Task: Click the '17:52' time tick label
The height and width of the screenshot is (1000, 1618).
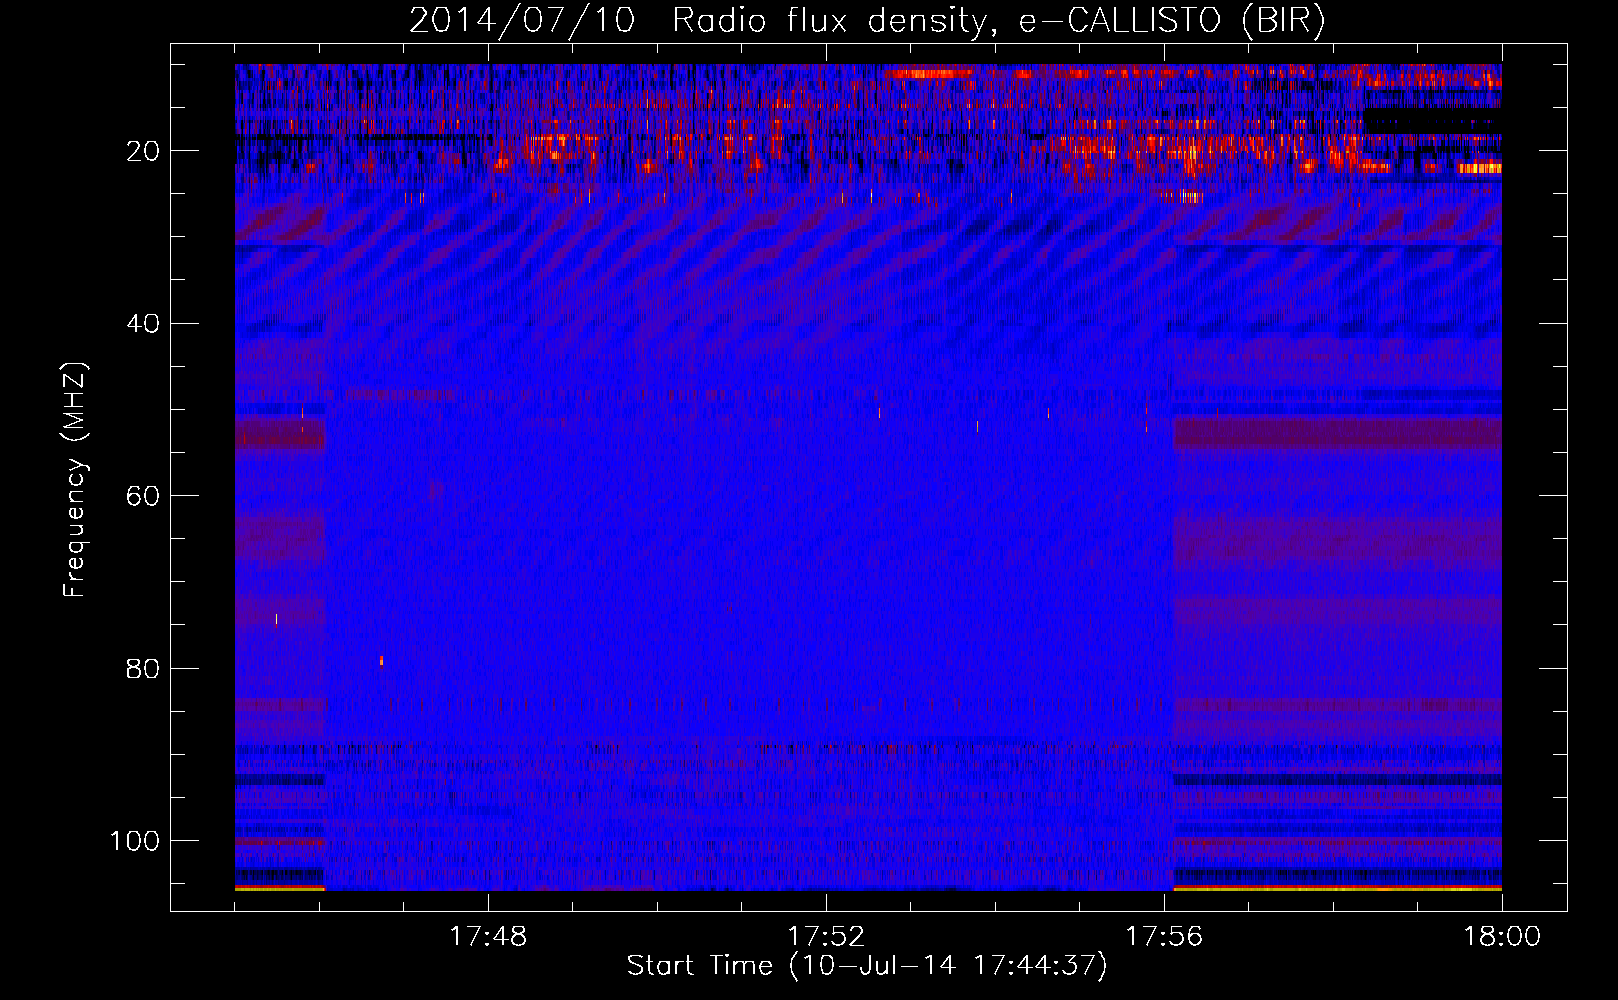Action: pos(826,937)
